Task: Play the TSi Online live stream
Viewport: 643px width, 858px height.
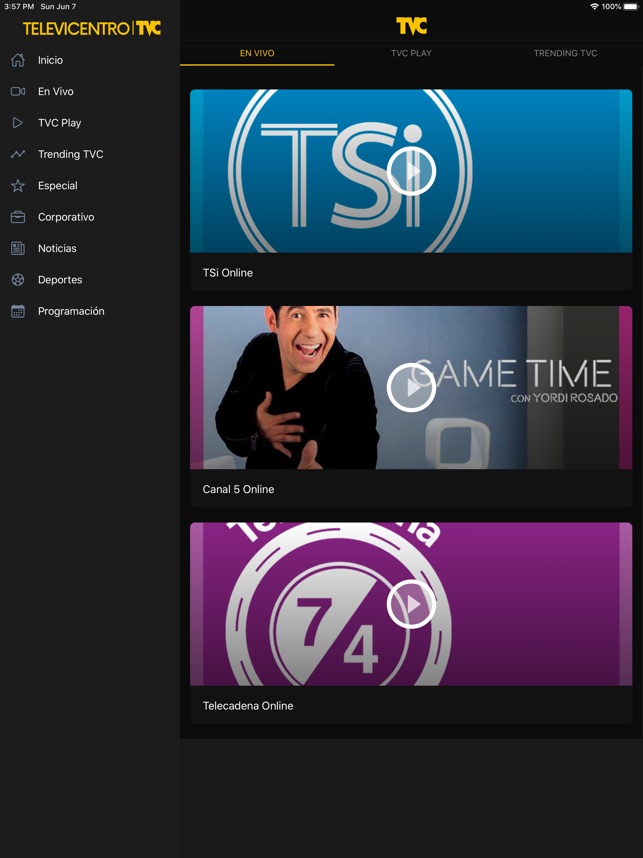Action: (x=412, y=171)
